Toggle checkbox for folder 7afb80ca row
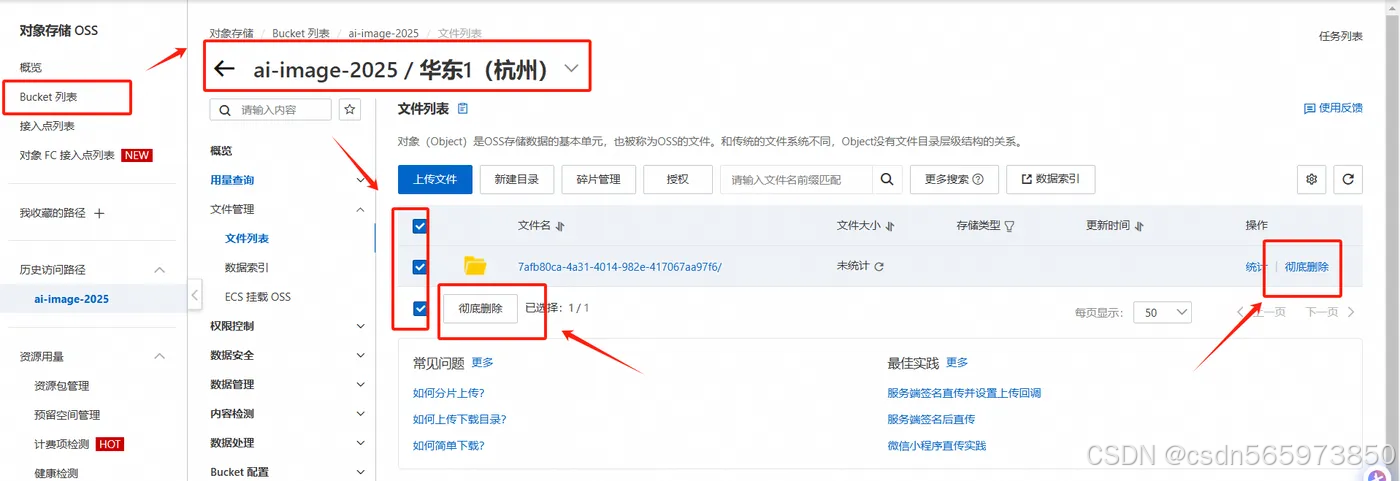The image size is (1400, 481). tap(420, 267)
